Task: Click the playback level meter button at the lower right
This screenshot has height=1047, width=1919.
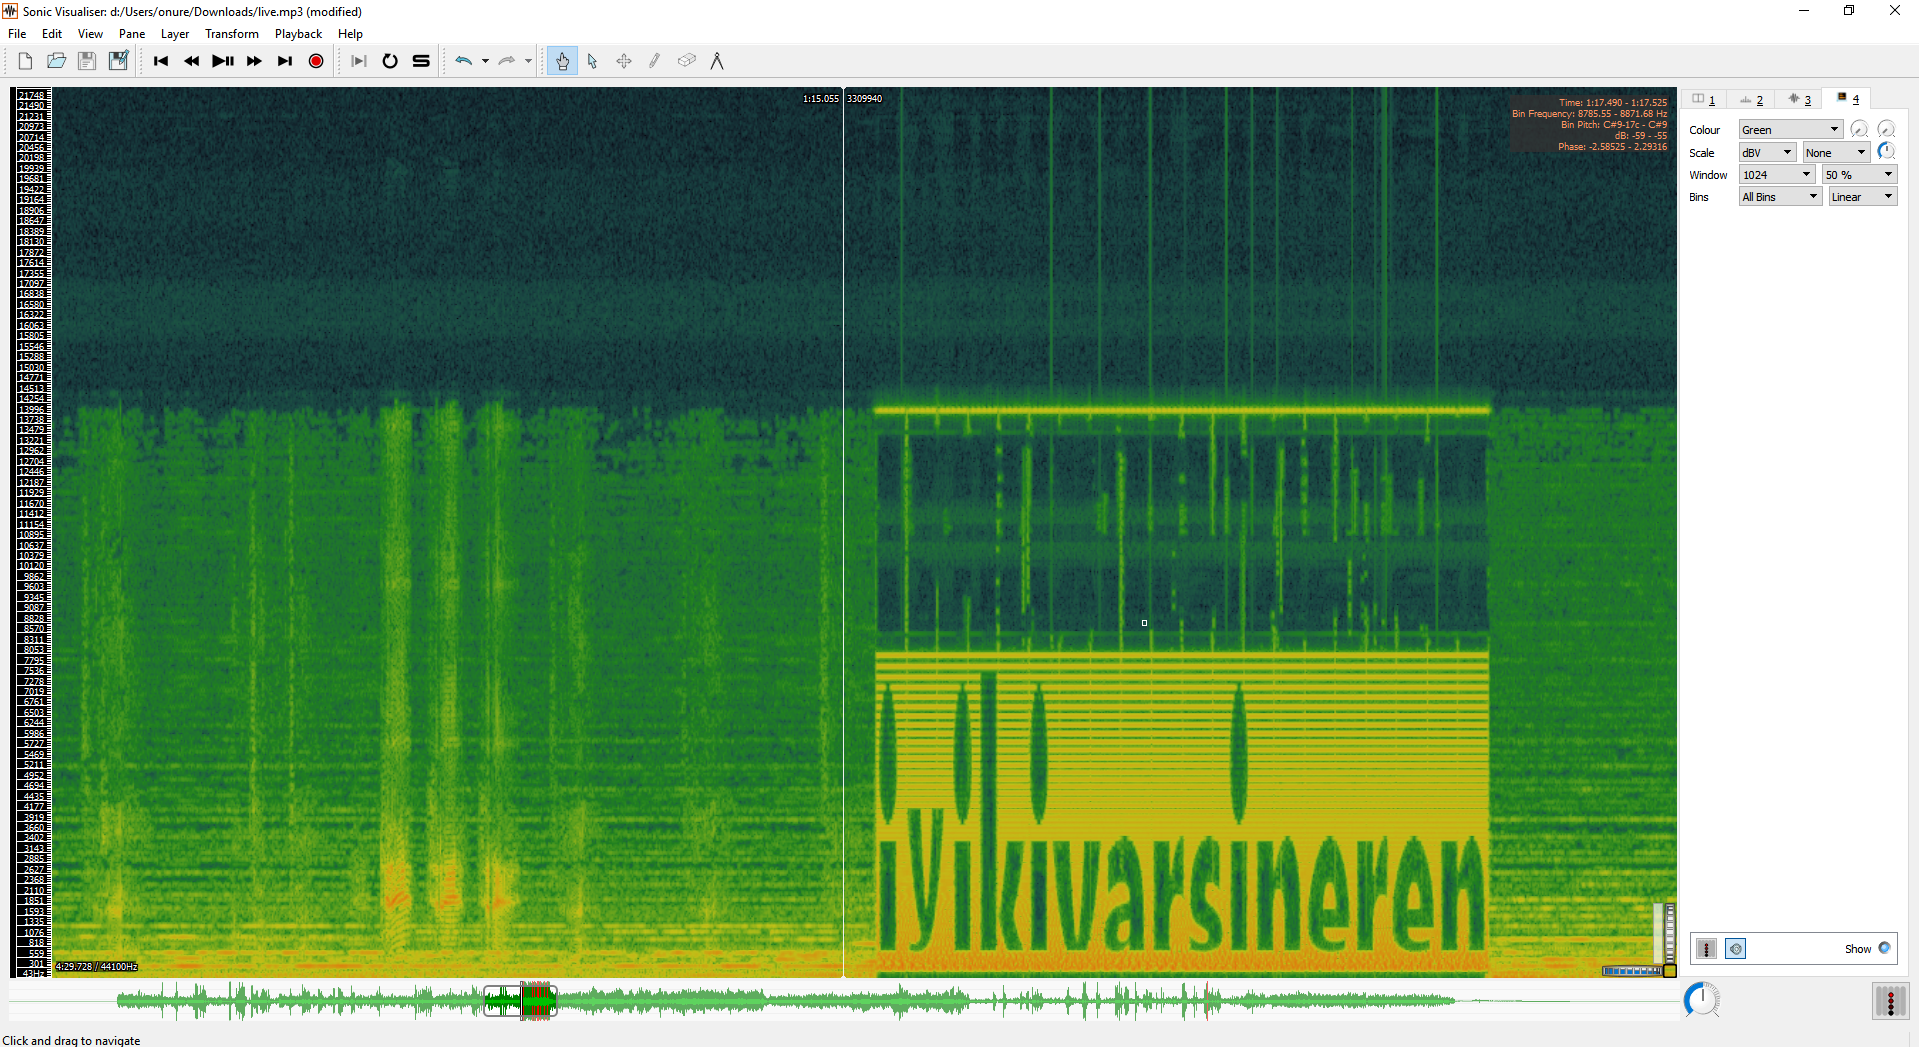Action: [x=1890, y=1001]
